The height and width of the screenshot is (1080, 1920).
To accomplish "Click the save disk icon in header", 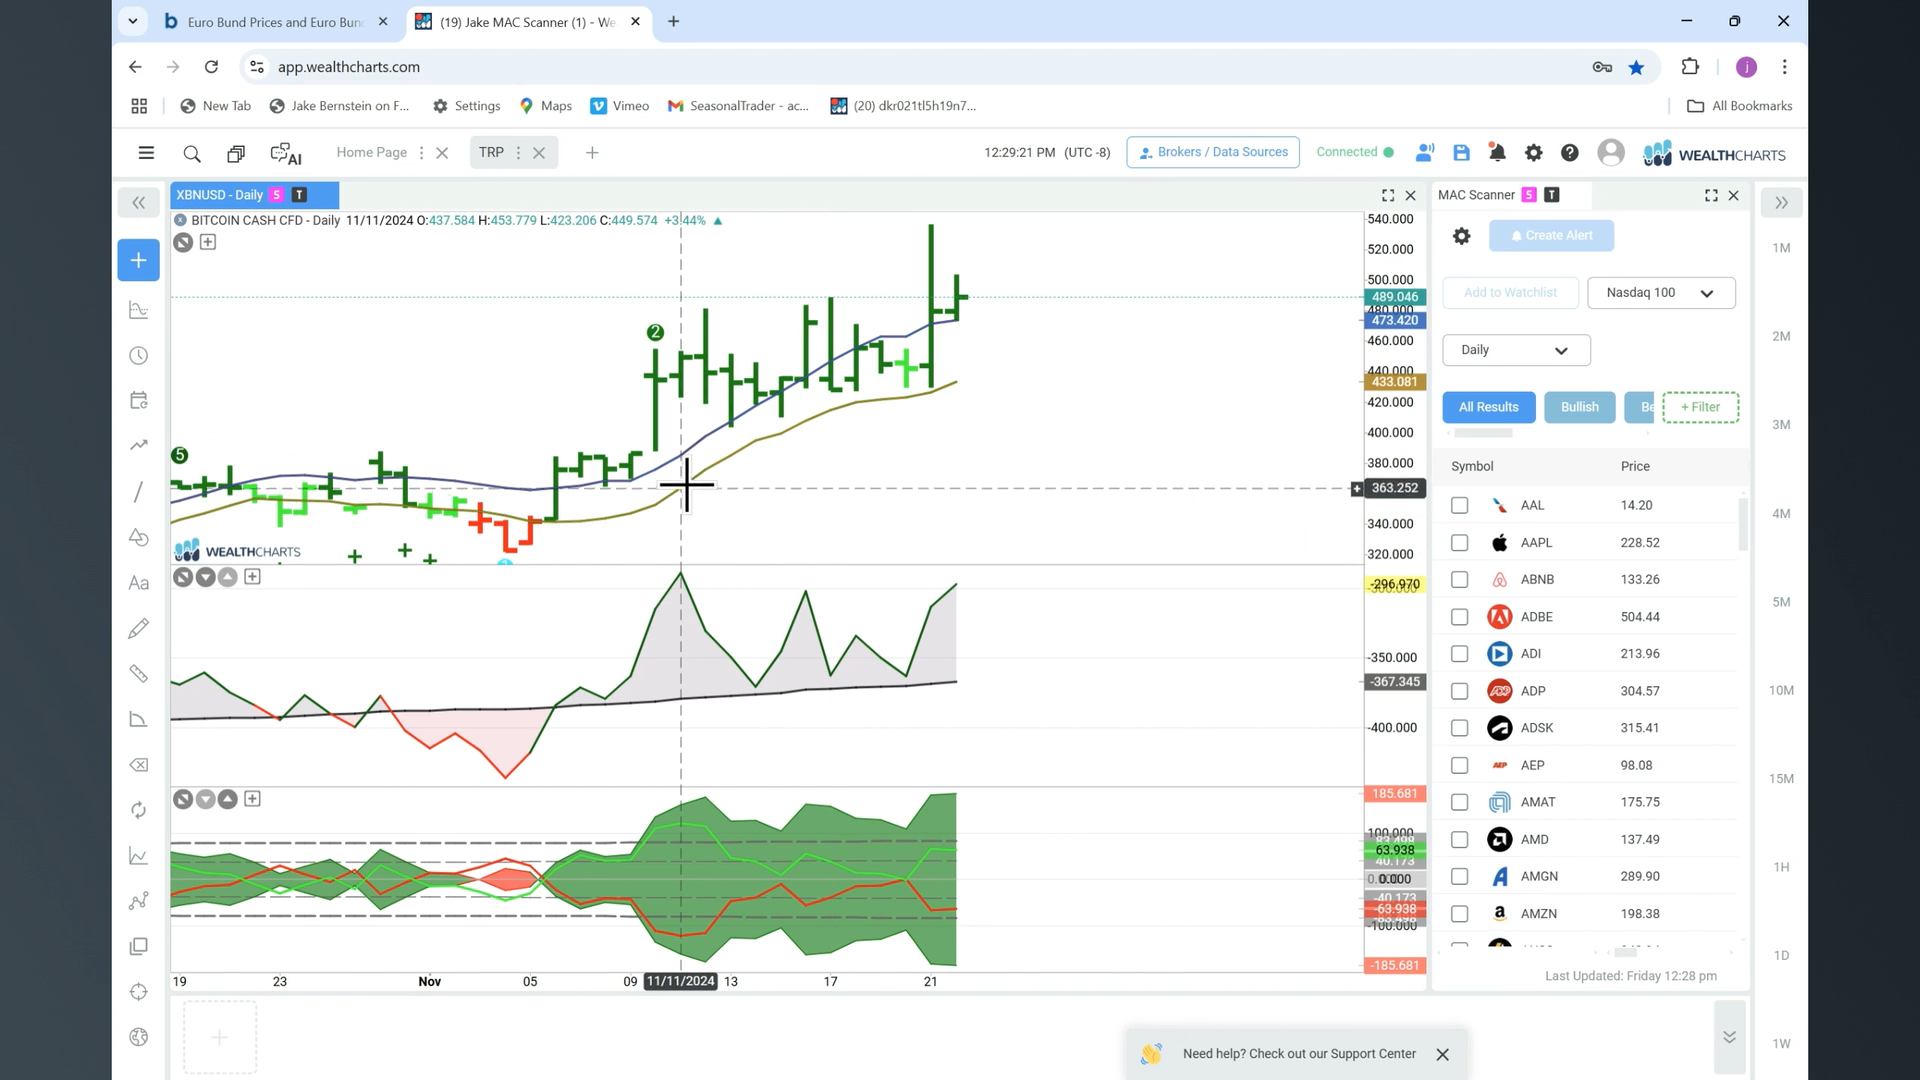I will click(x=1461, y=153).
